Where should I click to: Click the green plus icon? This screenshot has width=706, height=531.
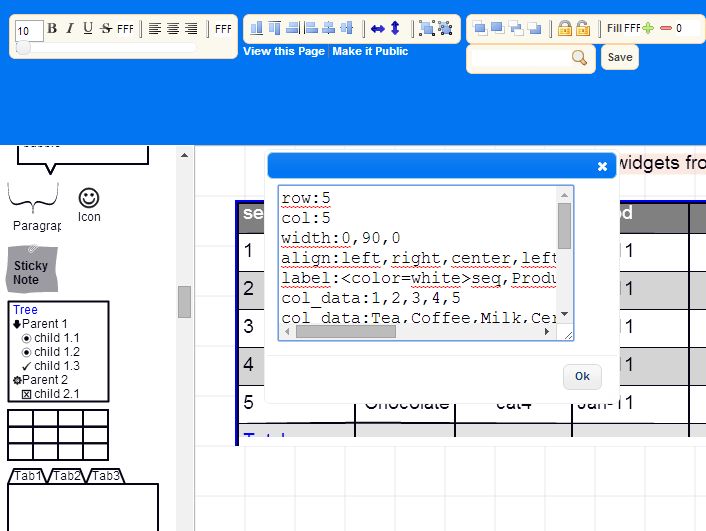click(648, 29)
